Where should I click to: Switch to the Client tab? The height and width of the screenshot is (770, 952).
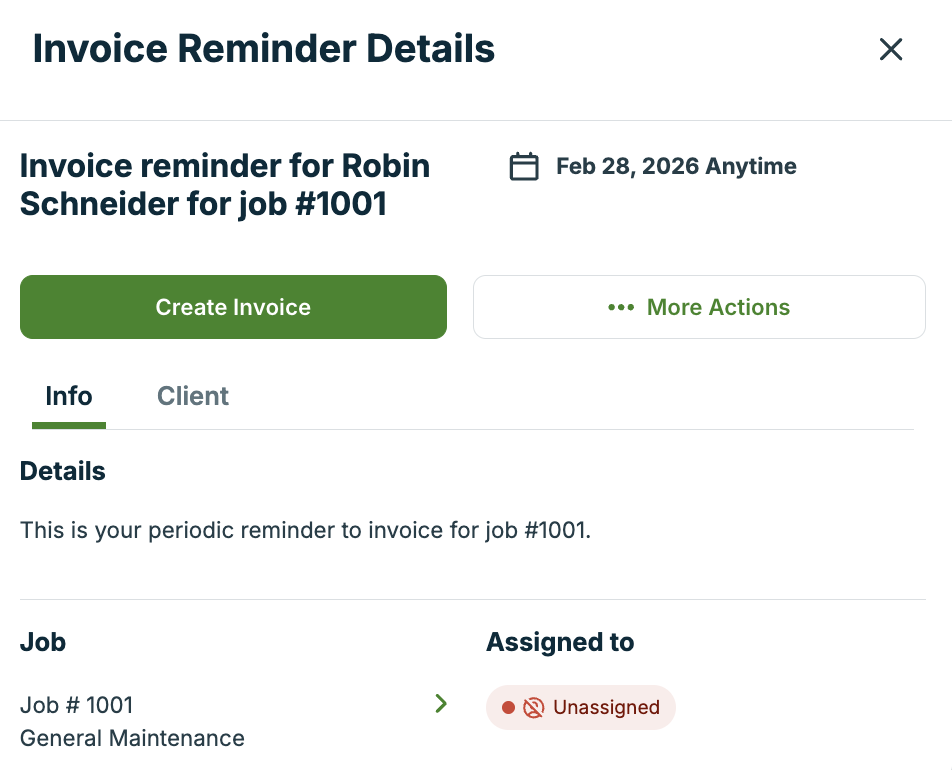[192, 396]
